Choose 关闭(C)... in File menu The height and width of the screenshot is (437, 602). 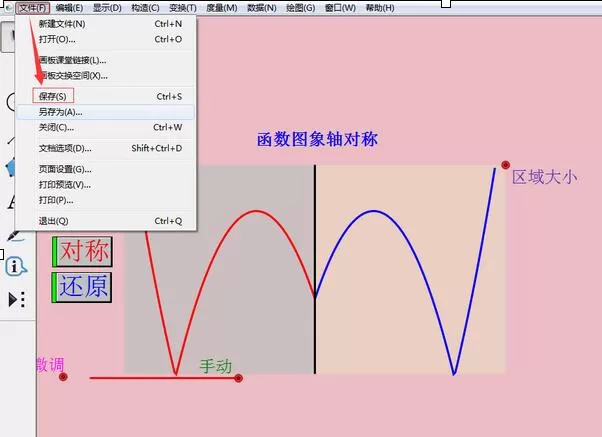click(x=106, y=127)
